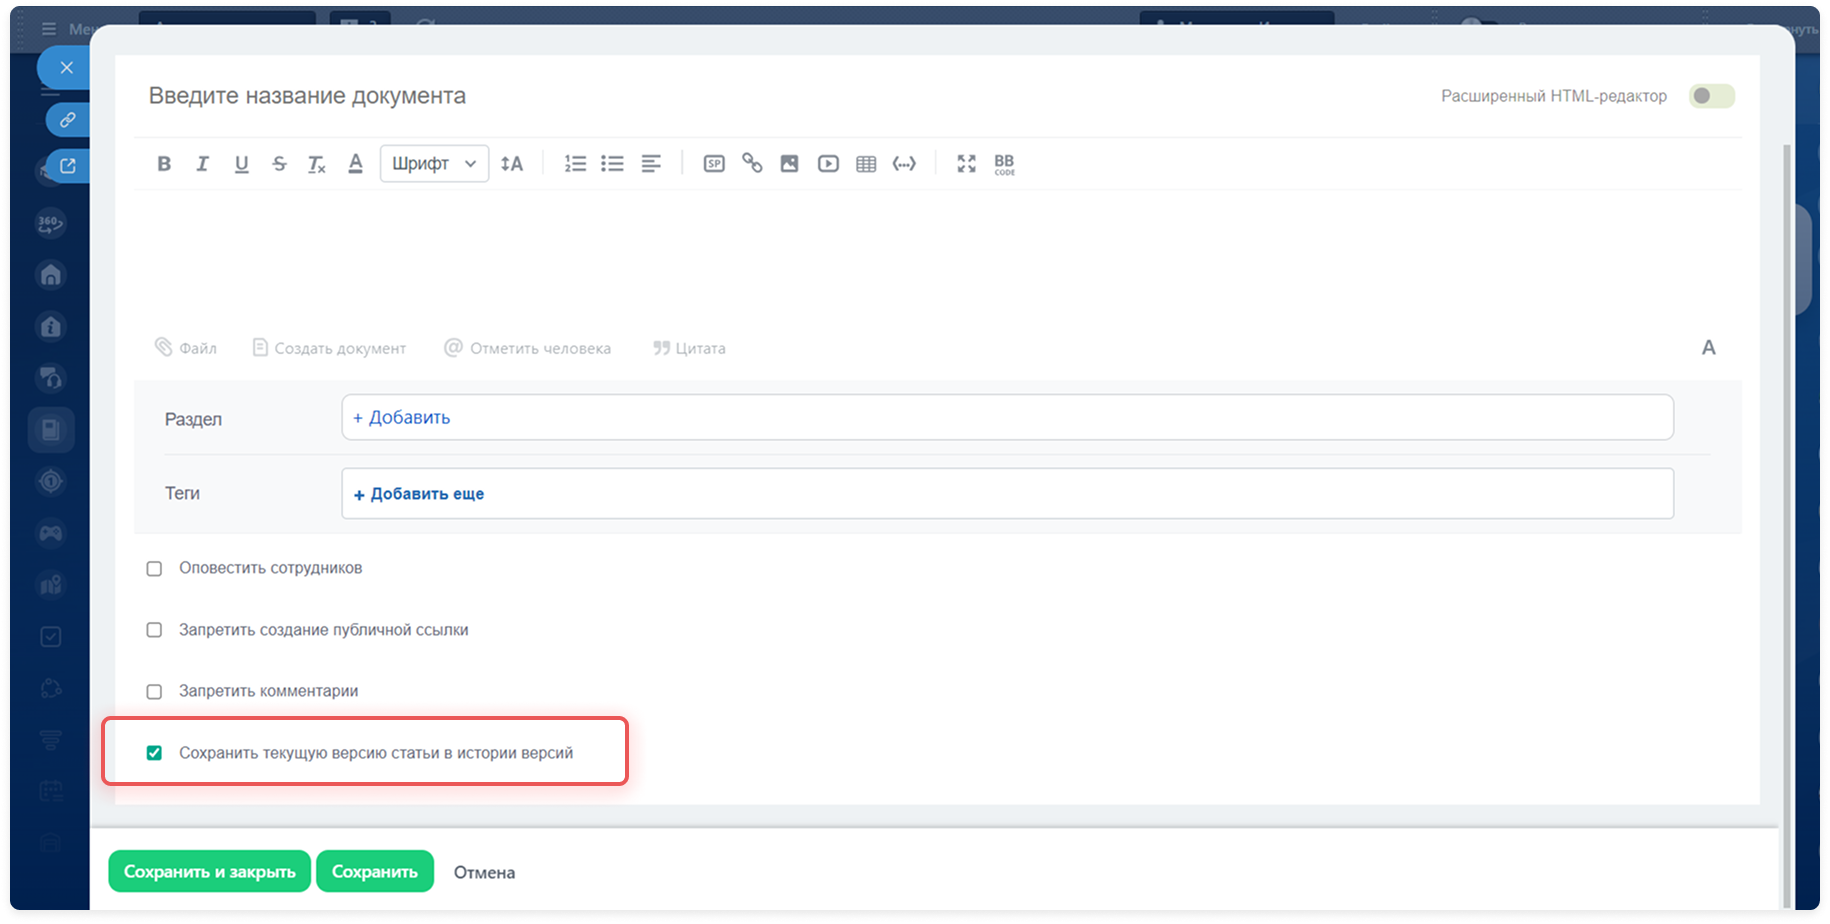Insert a table in the editor
1830x924 pixels.
point(866,164)
